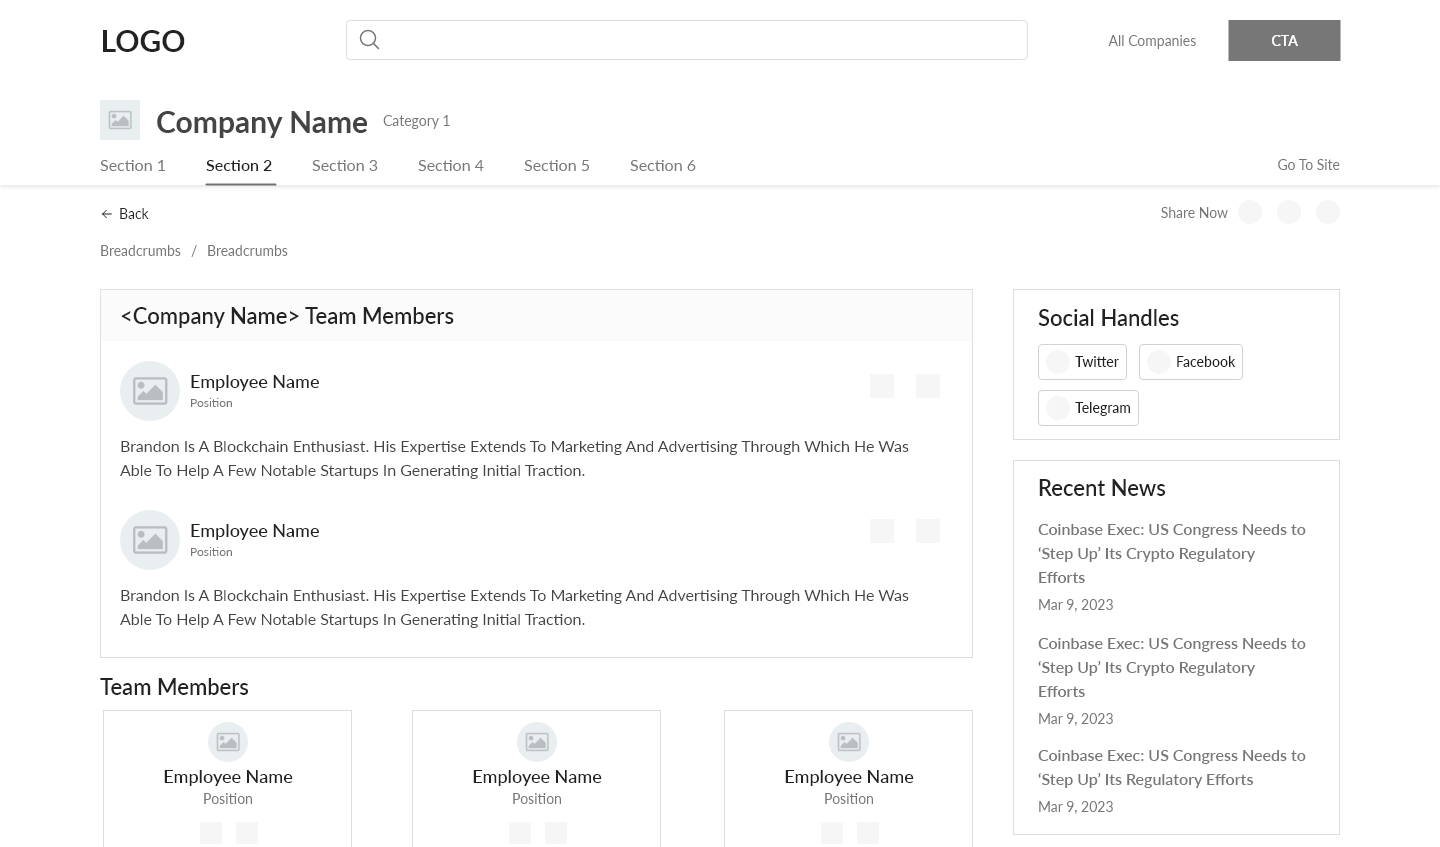The width and height of the screenshot is (1440, 847).
Task: Open the first Coinbase Exec news headline
Action: 1172,553
